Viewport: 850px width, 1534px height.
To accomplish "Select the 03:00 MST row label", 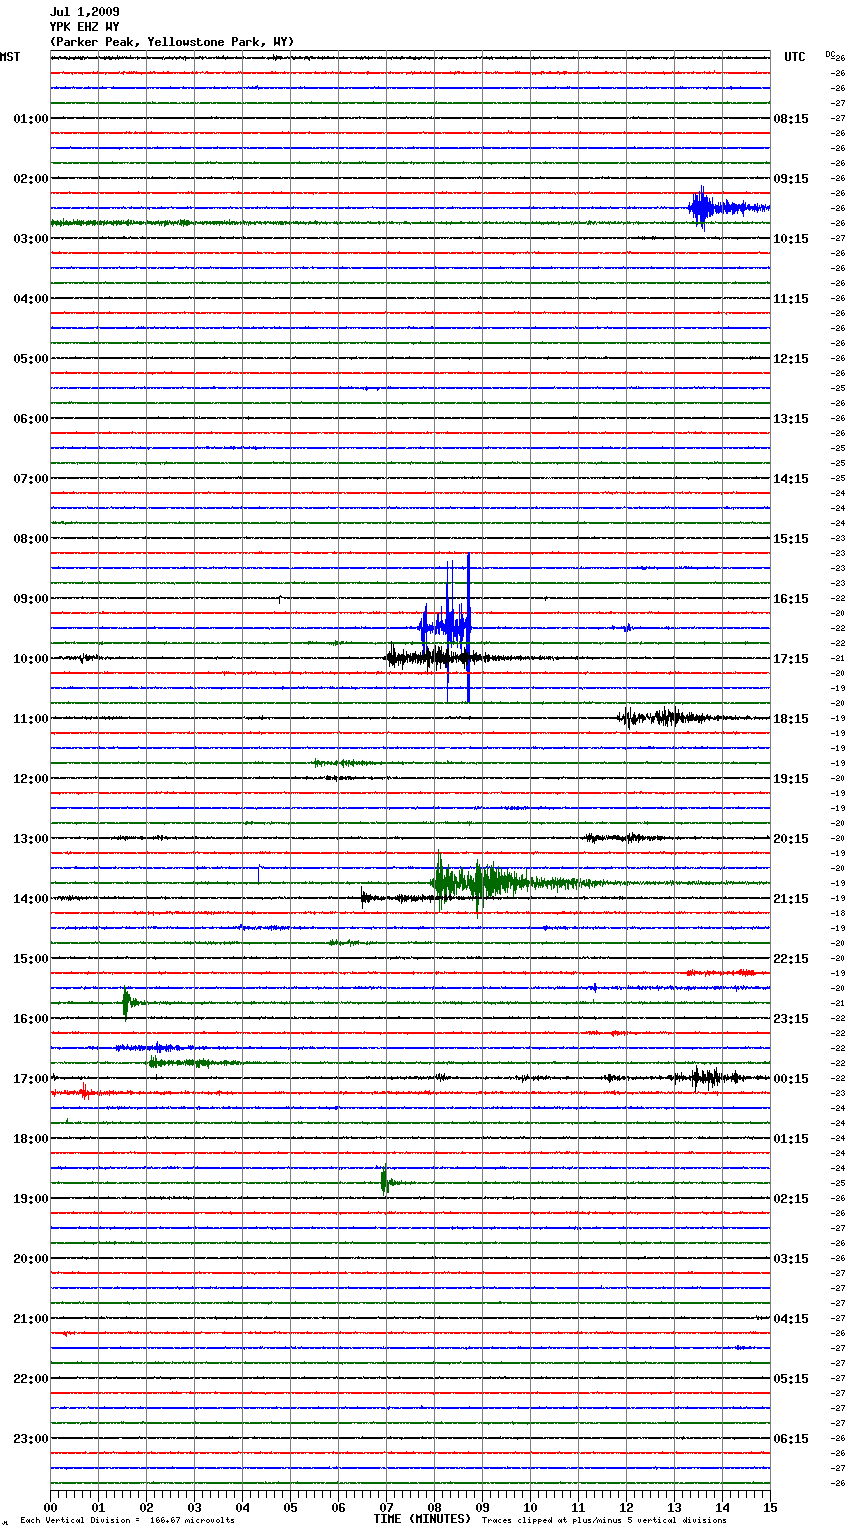I will point(31,239).
